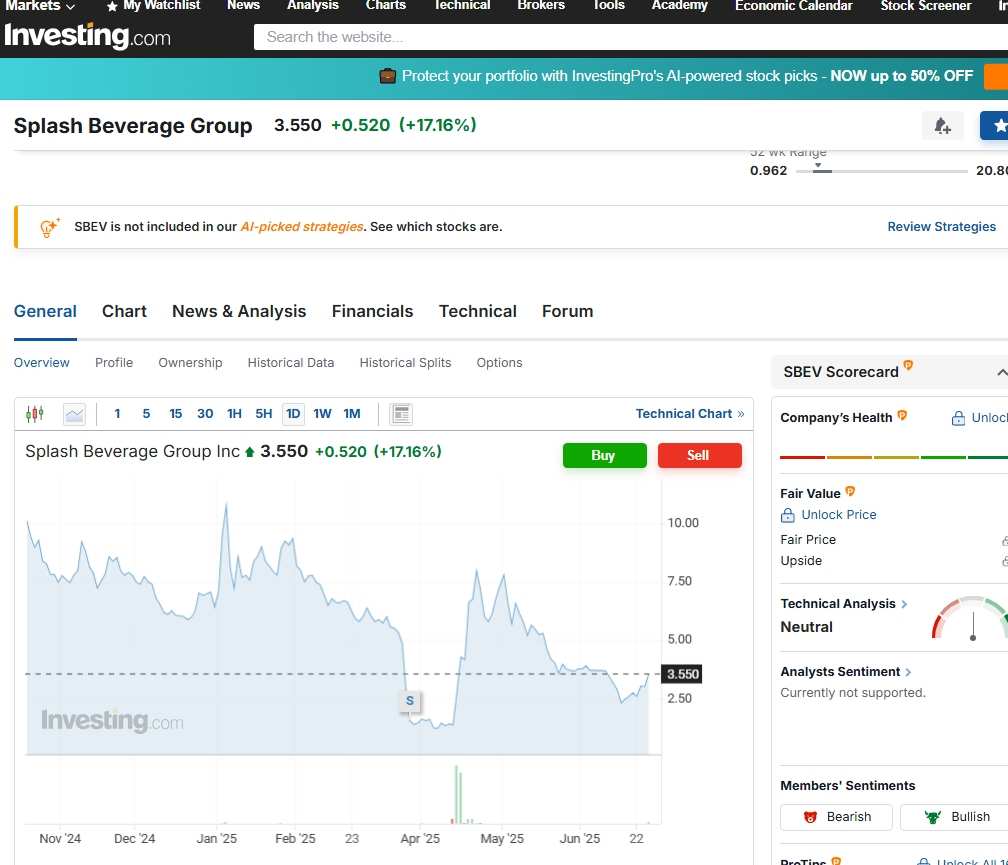Expand the Markets dropdown menu
1008x865 pixels.
[x=40, y=6]
